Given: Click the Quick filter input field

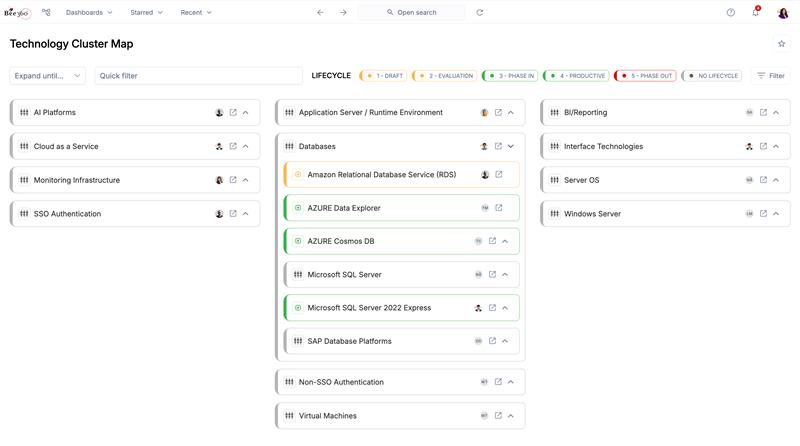Looking at the screenshot, I should click(x=198, y=76).
